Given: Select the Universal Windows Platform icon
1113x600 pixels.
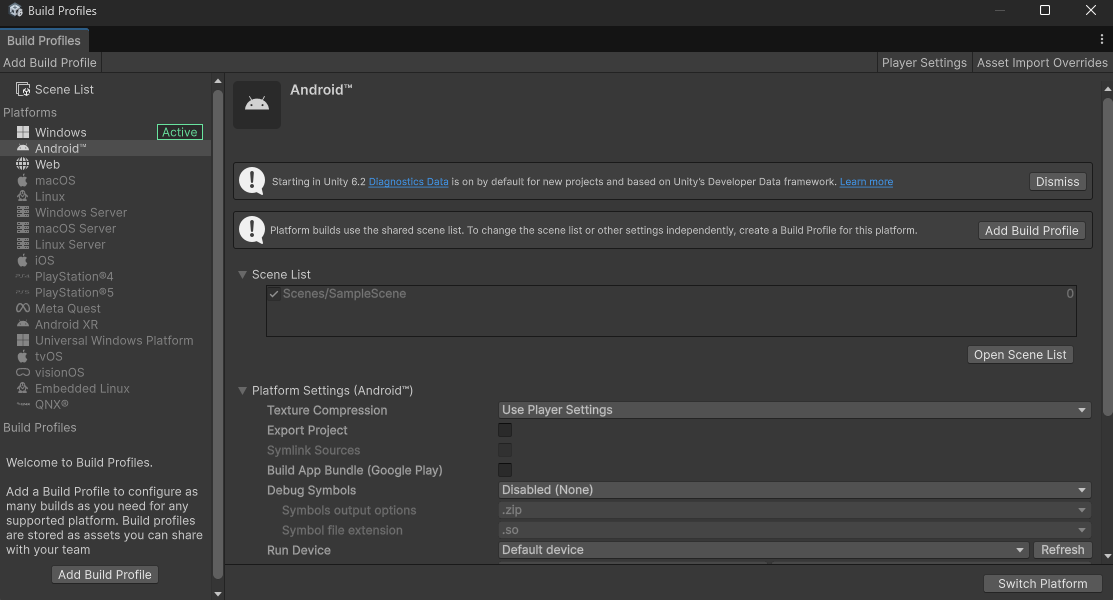Looking at the screenshot, I should [x=22, y=340].
